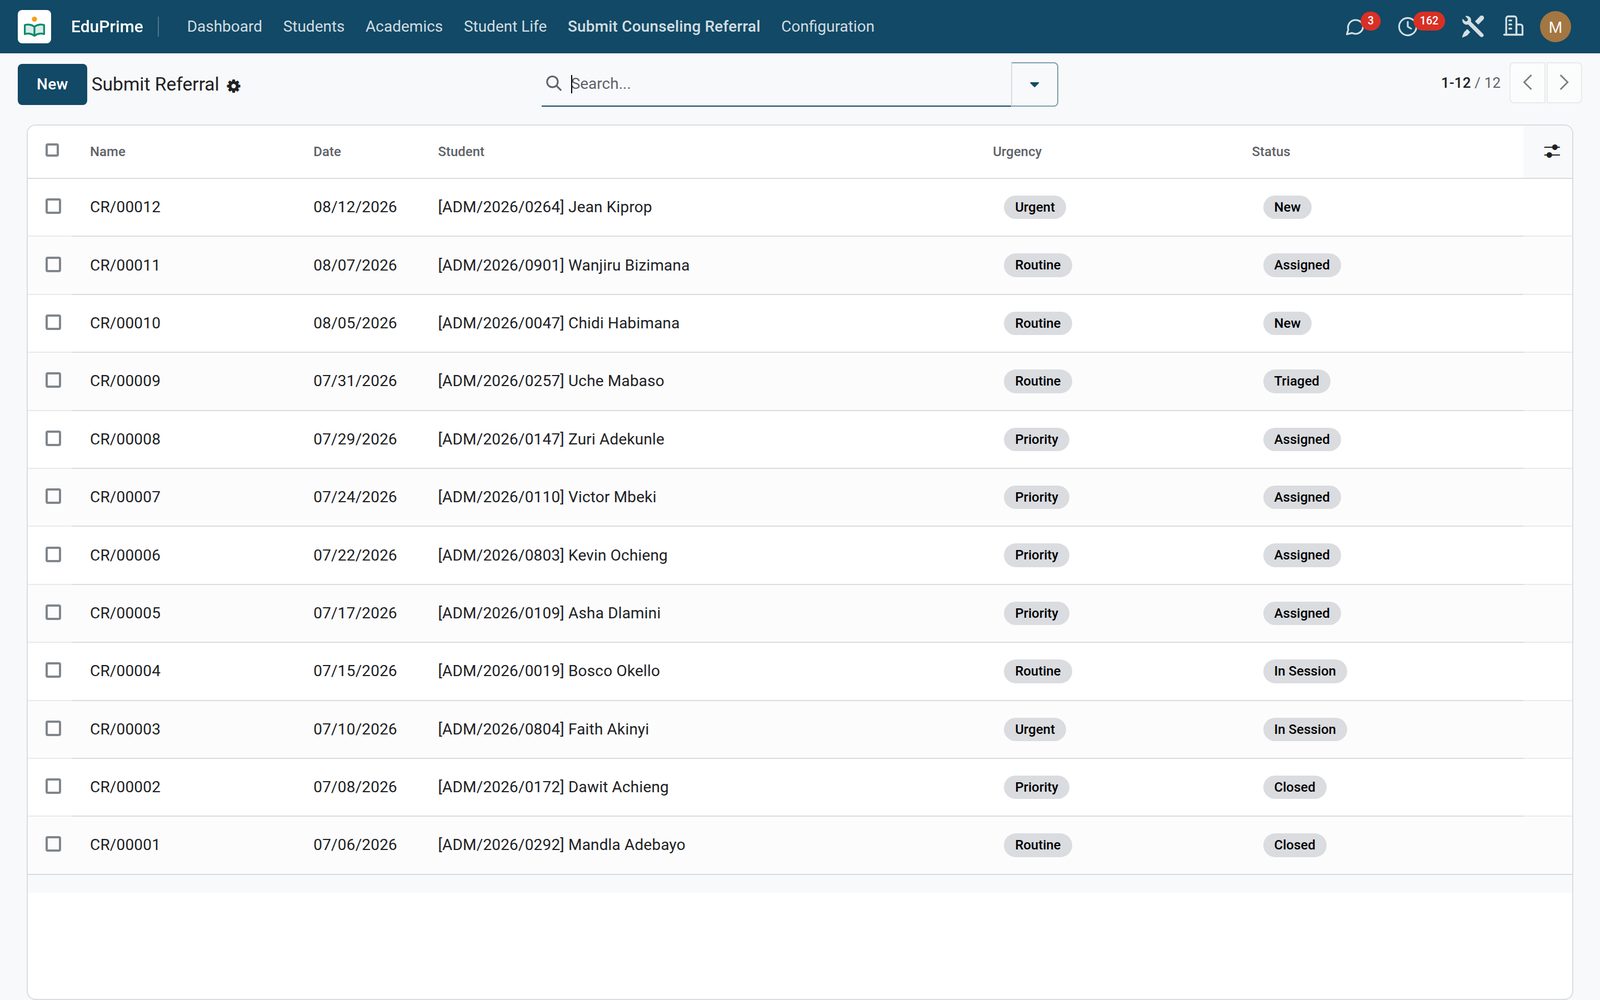The image size is (1600, 1000).
Task: Click date 07/08/2026
Action: [355, 787]
